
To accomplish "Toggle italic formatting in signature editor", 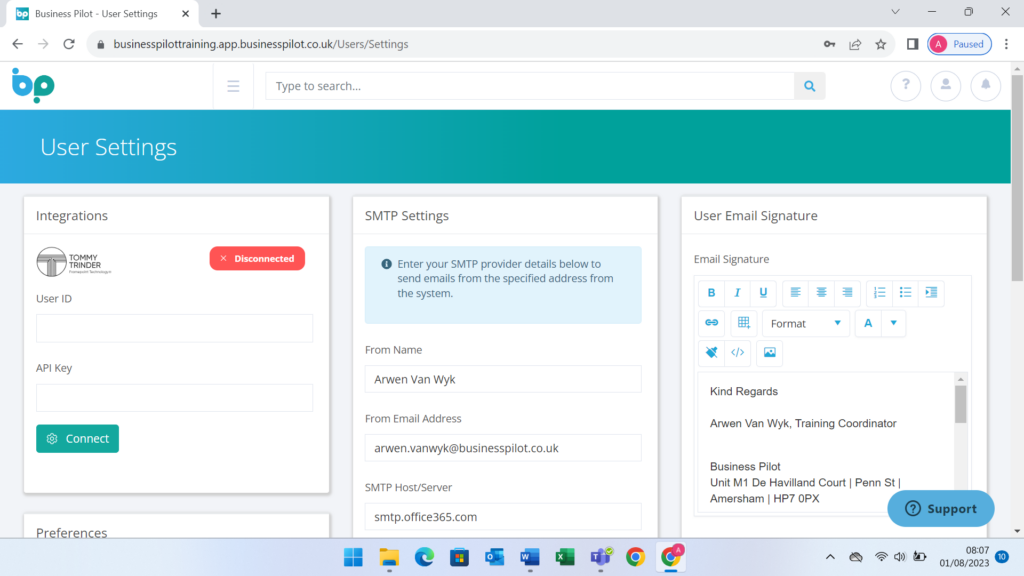I will pos(737,293).
